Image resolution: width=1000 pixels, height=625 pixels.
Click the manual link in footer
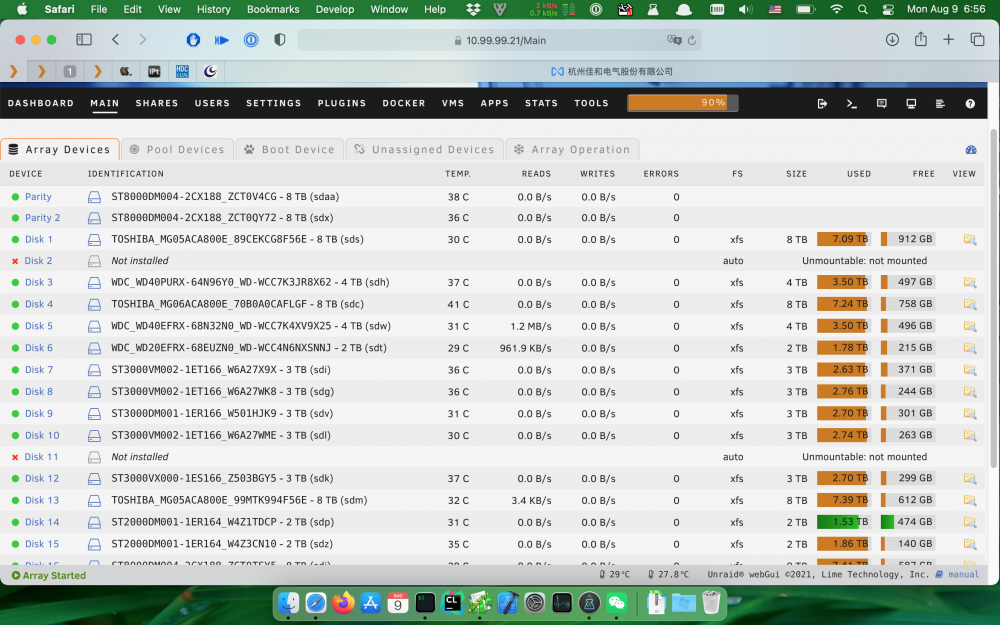click(x=963, y=575)
